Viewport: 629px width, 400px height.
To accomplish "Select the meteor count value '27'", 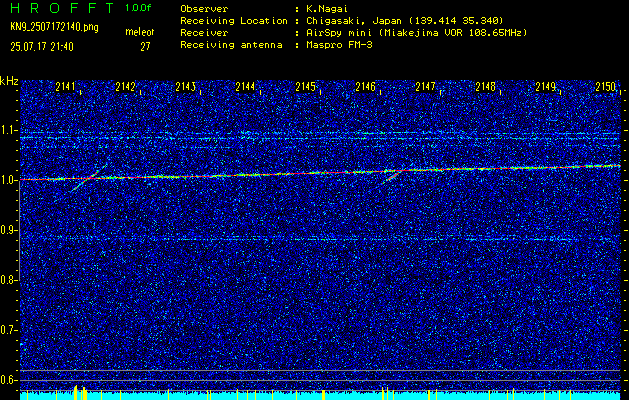I will [145, 47].
